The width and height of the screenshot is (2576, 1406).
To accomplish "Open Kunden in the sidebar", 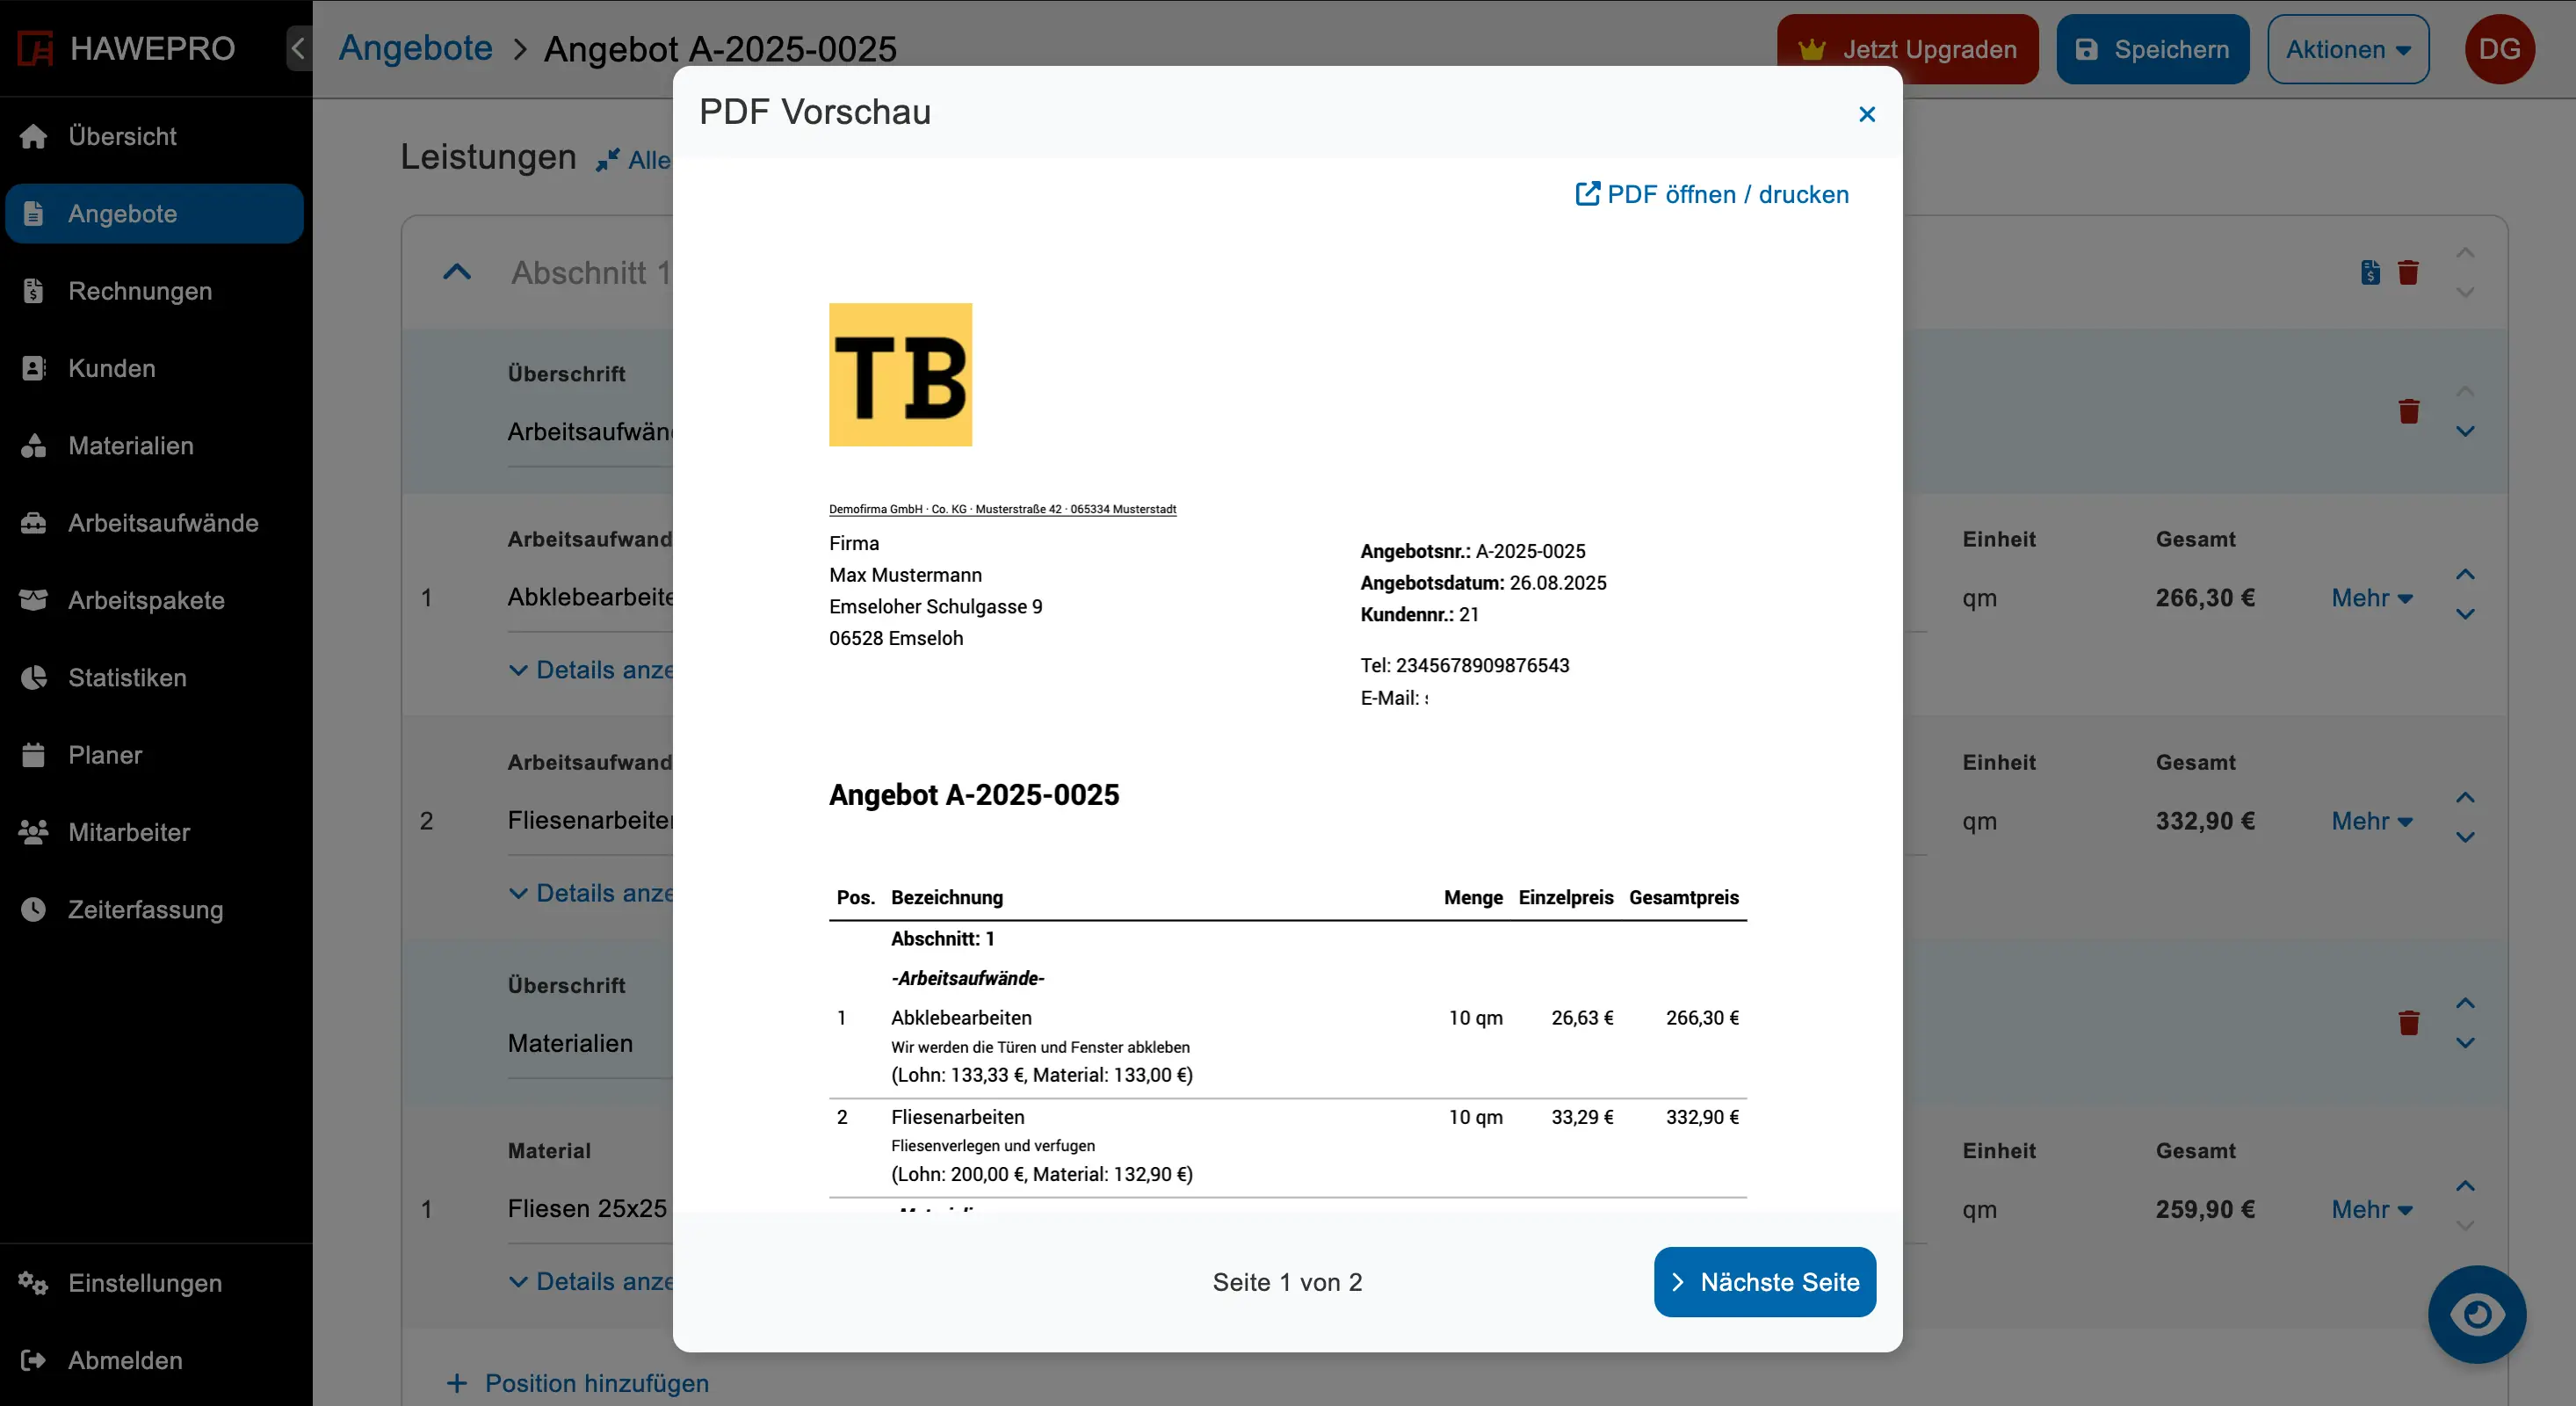I will 154,368.
